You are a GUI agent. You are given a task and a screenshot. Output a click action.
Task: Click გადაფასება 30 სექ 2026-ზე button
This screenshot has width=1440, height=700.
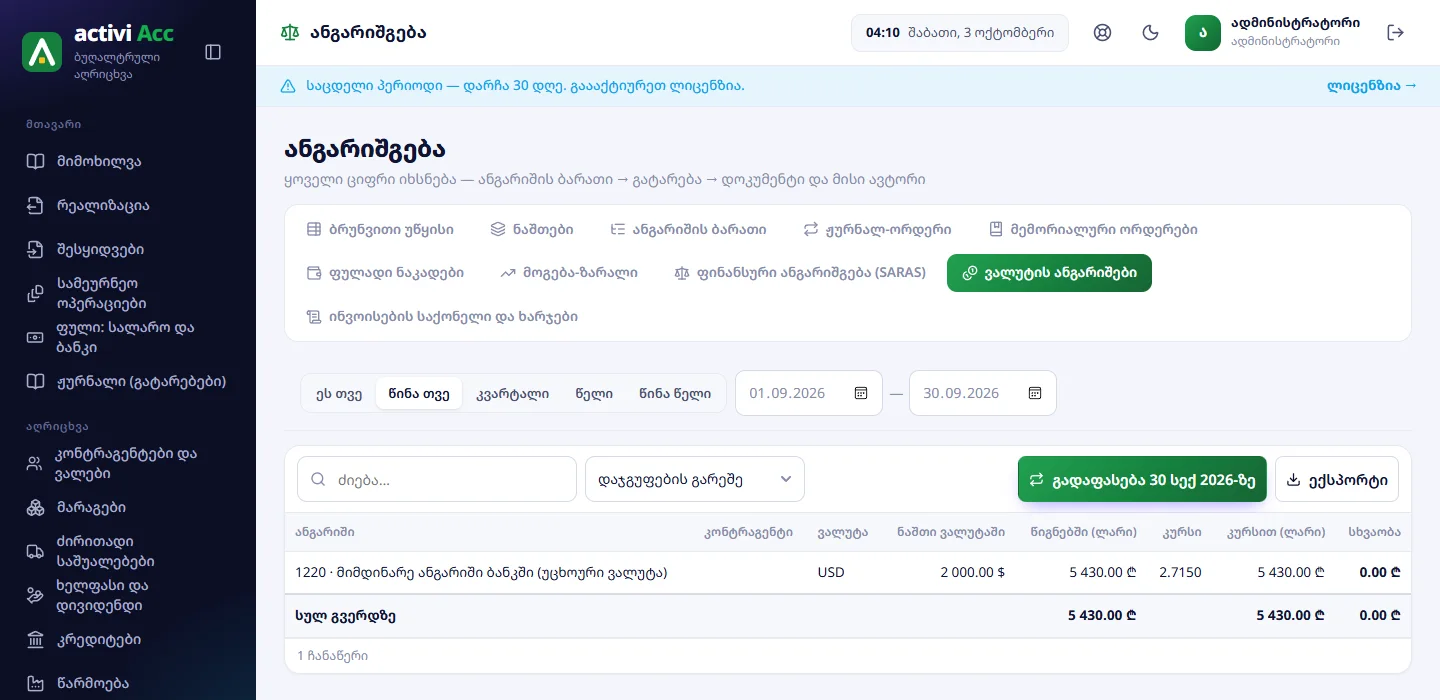click(1142, 479)
